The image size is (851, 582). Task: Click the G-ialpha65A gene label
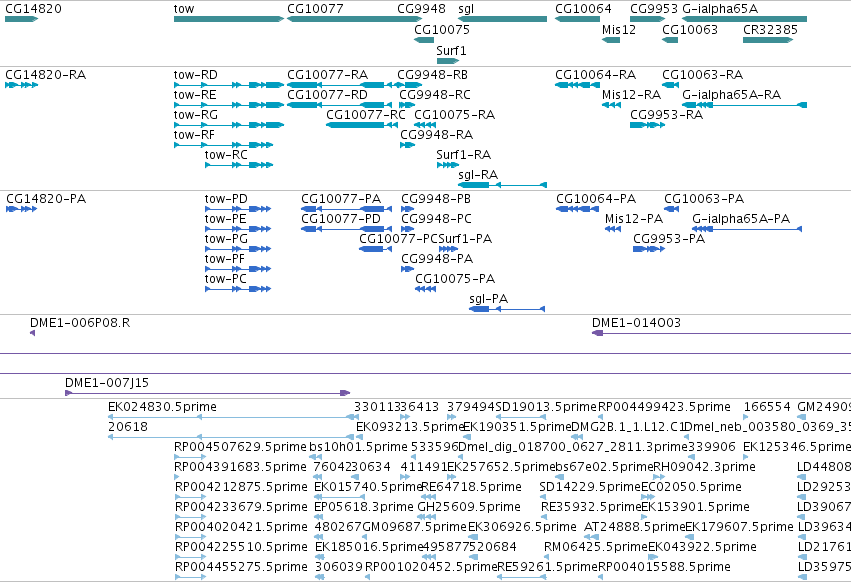pyautogui.click(x=720, y=9)
